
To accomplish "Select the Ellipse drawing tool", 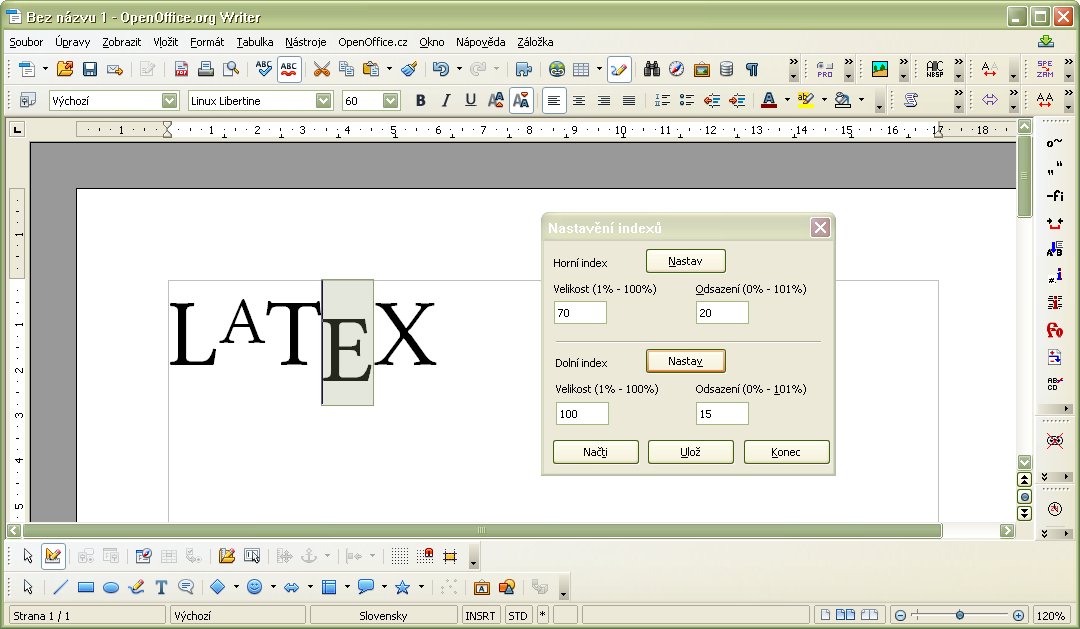I will click(x=110, y=587).
